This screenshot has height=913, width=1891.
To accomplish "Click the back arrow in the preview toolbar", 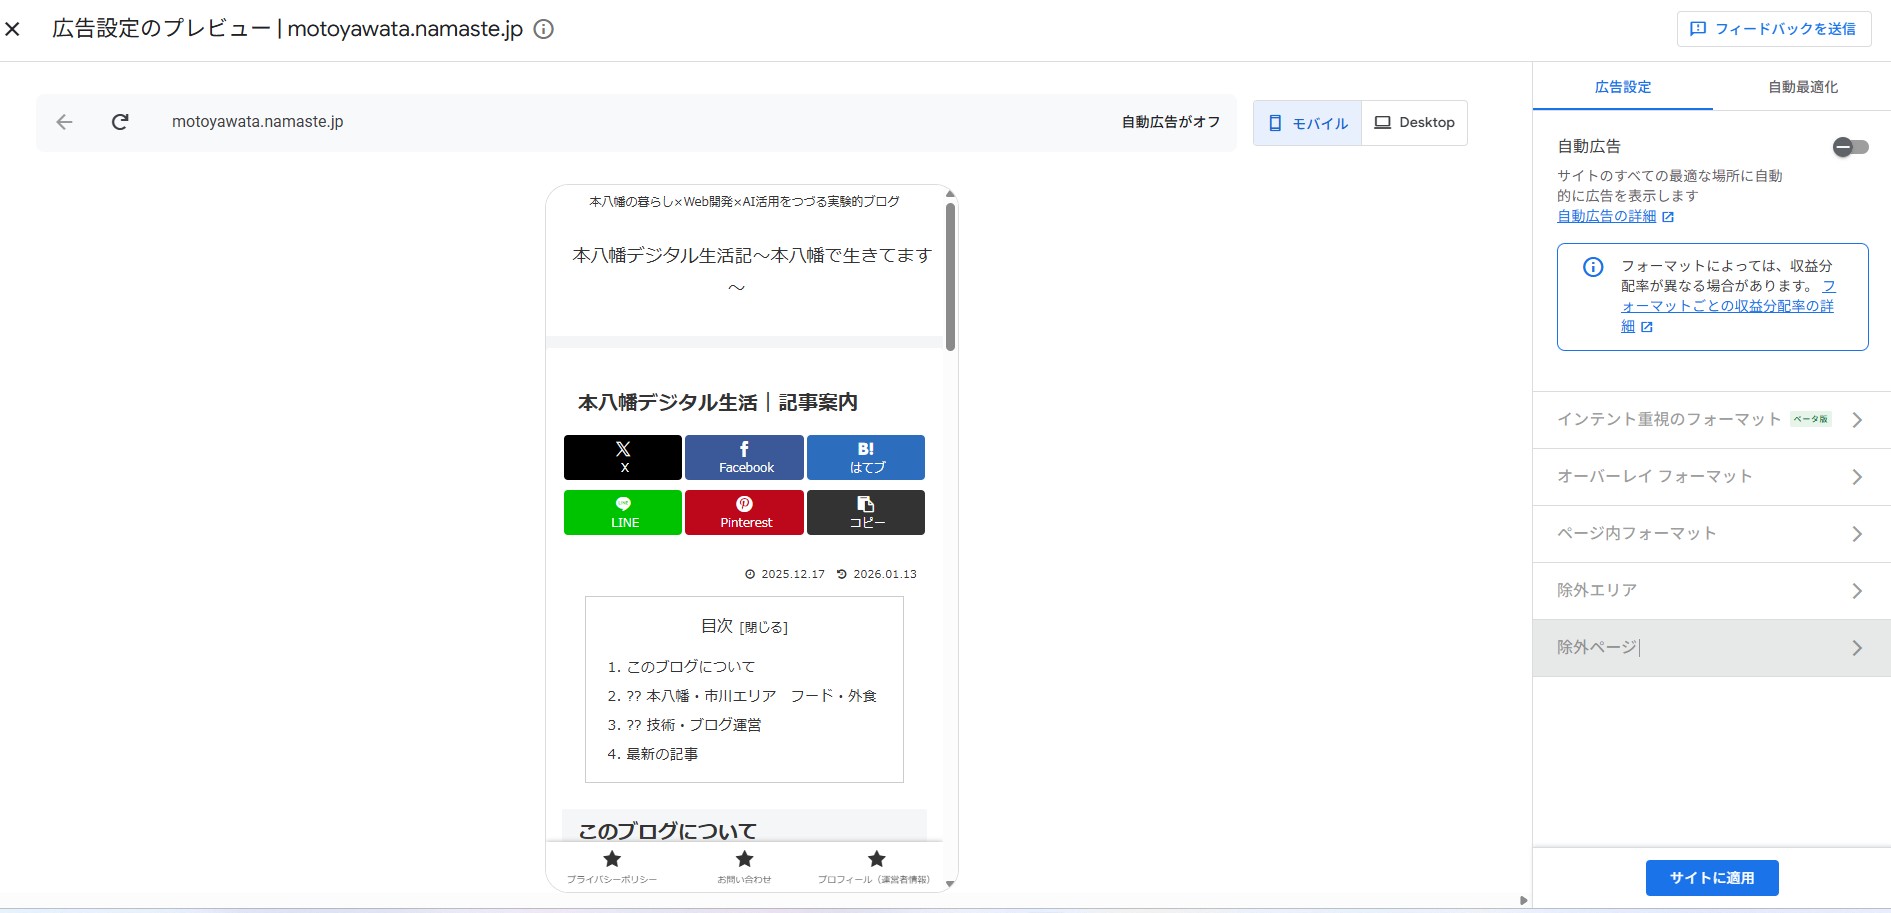I will pos(64,122).
